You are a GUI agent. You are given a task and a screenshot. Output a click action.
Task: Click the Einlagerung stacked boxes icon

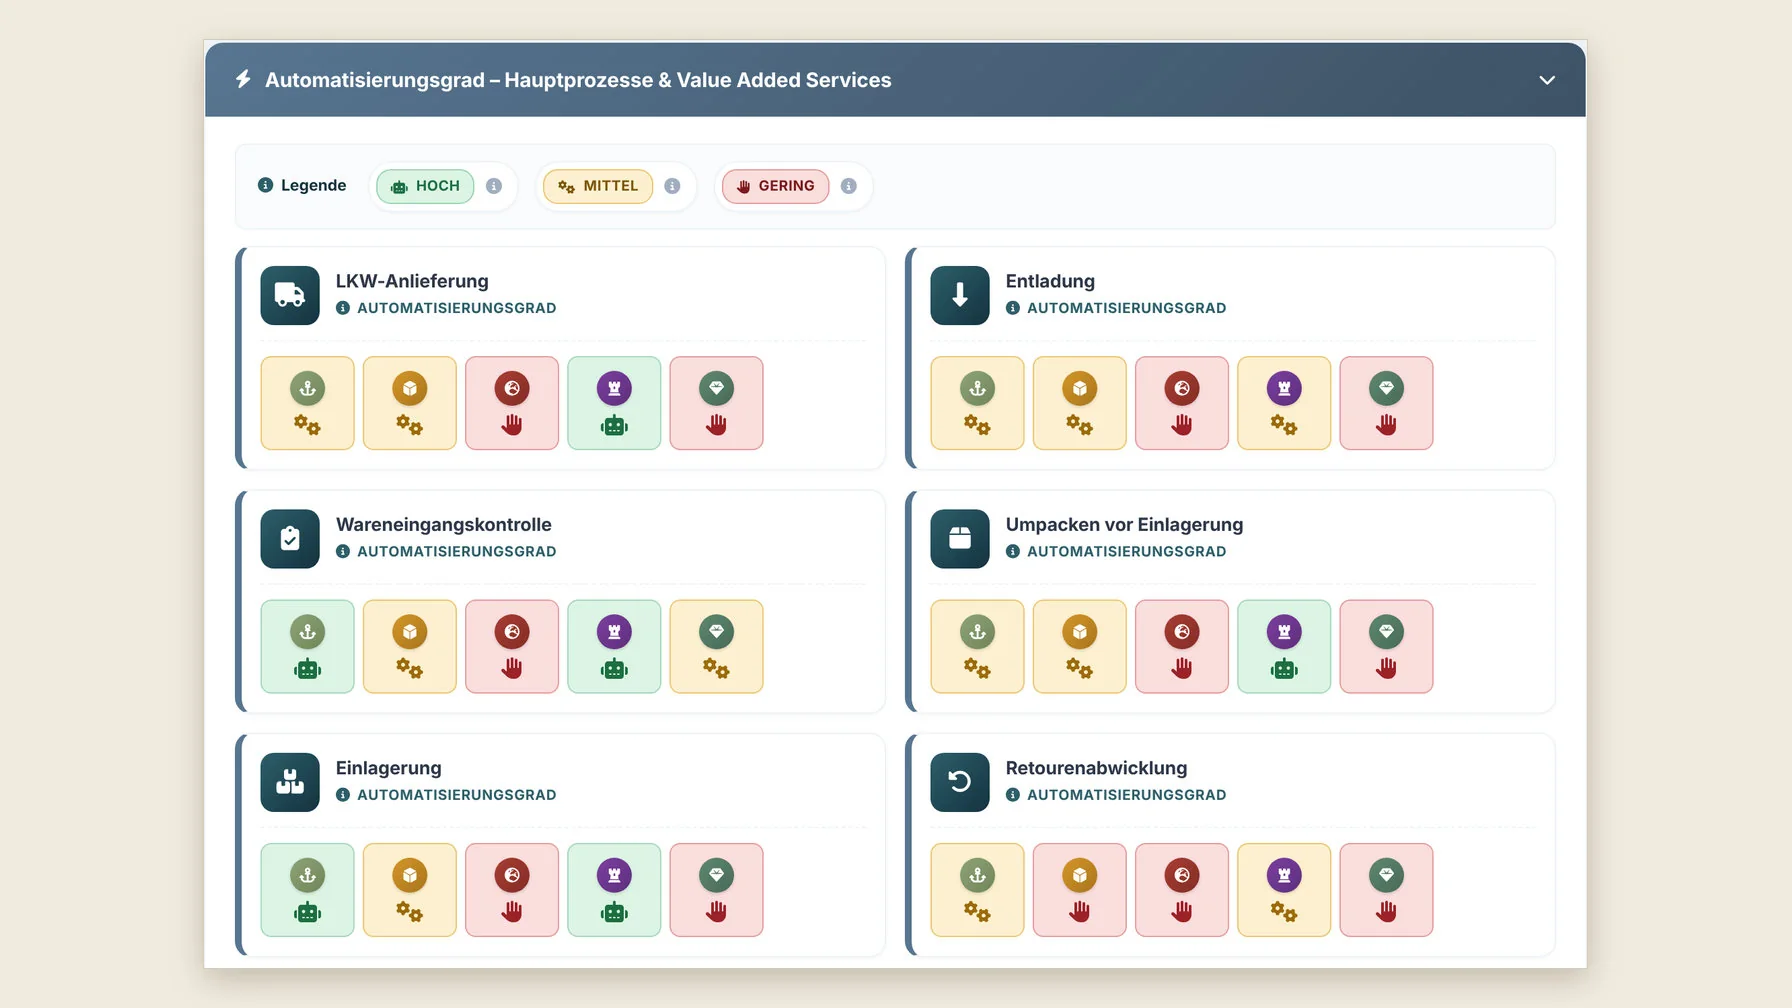pyautogui.click(x=290, y=782)
